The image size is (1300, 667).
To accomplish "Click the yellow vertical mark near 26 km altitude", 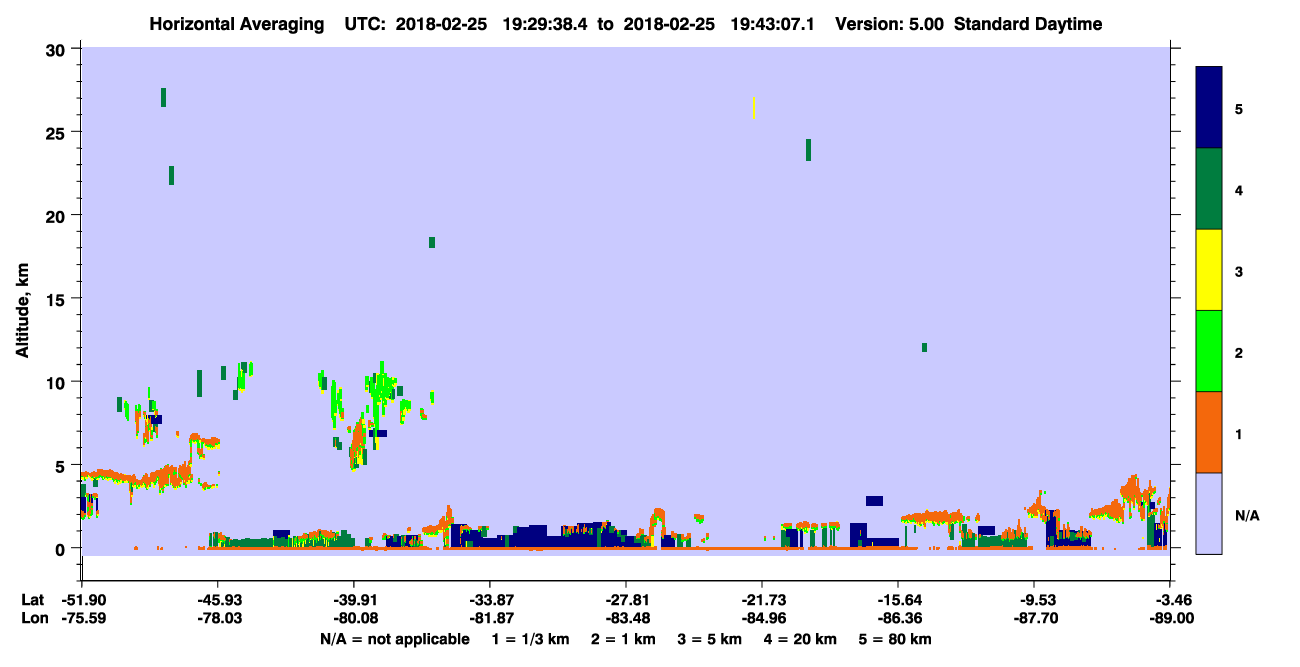I will coord(754,108).
